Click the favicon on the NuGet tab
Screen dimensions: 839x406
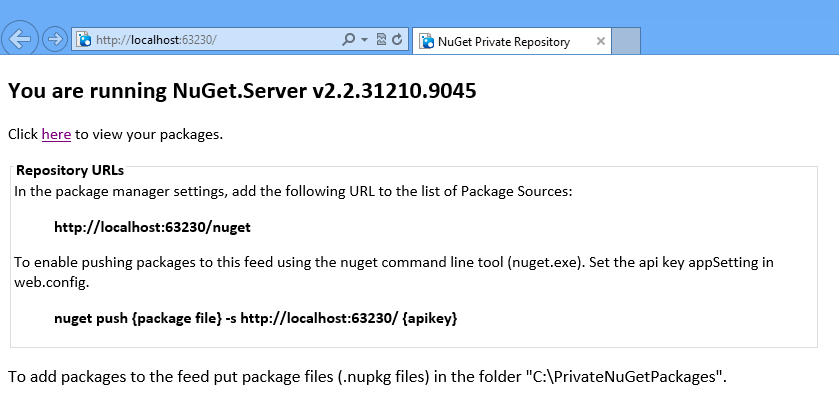pyautogui.click(x=426, y=42)
